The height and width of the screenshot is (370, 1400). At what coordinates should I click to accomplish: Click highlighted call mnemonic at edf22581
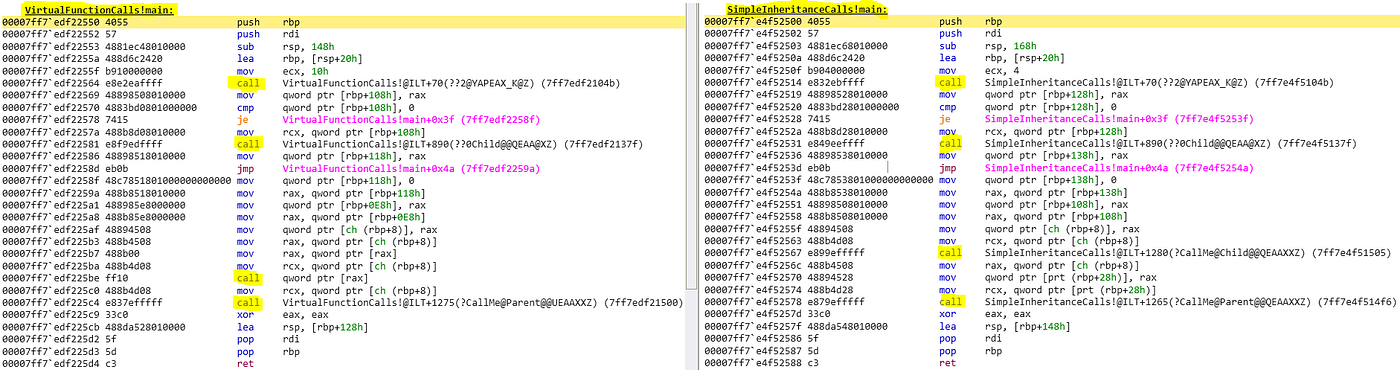[x=247, y=143]
